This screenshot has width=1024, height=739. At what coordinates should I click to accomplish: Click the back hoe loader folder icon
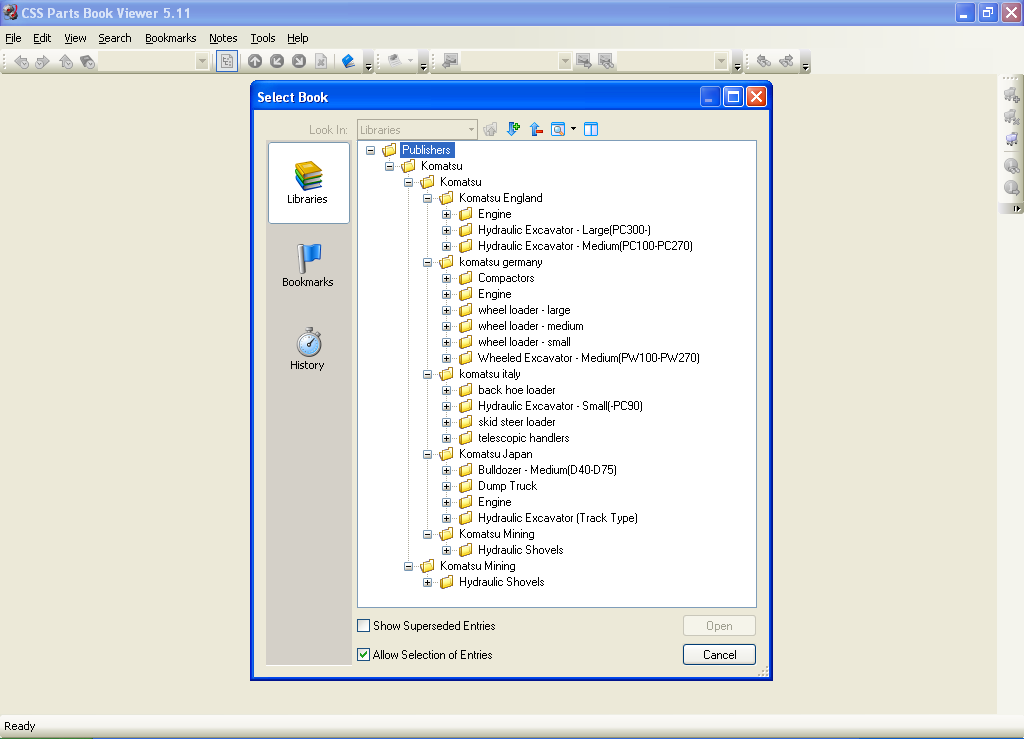[466, 390]
